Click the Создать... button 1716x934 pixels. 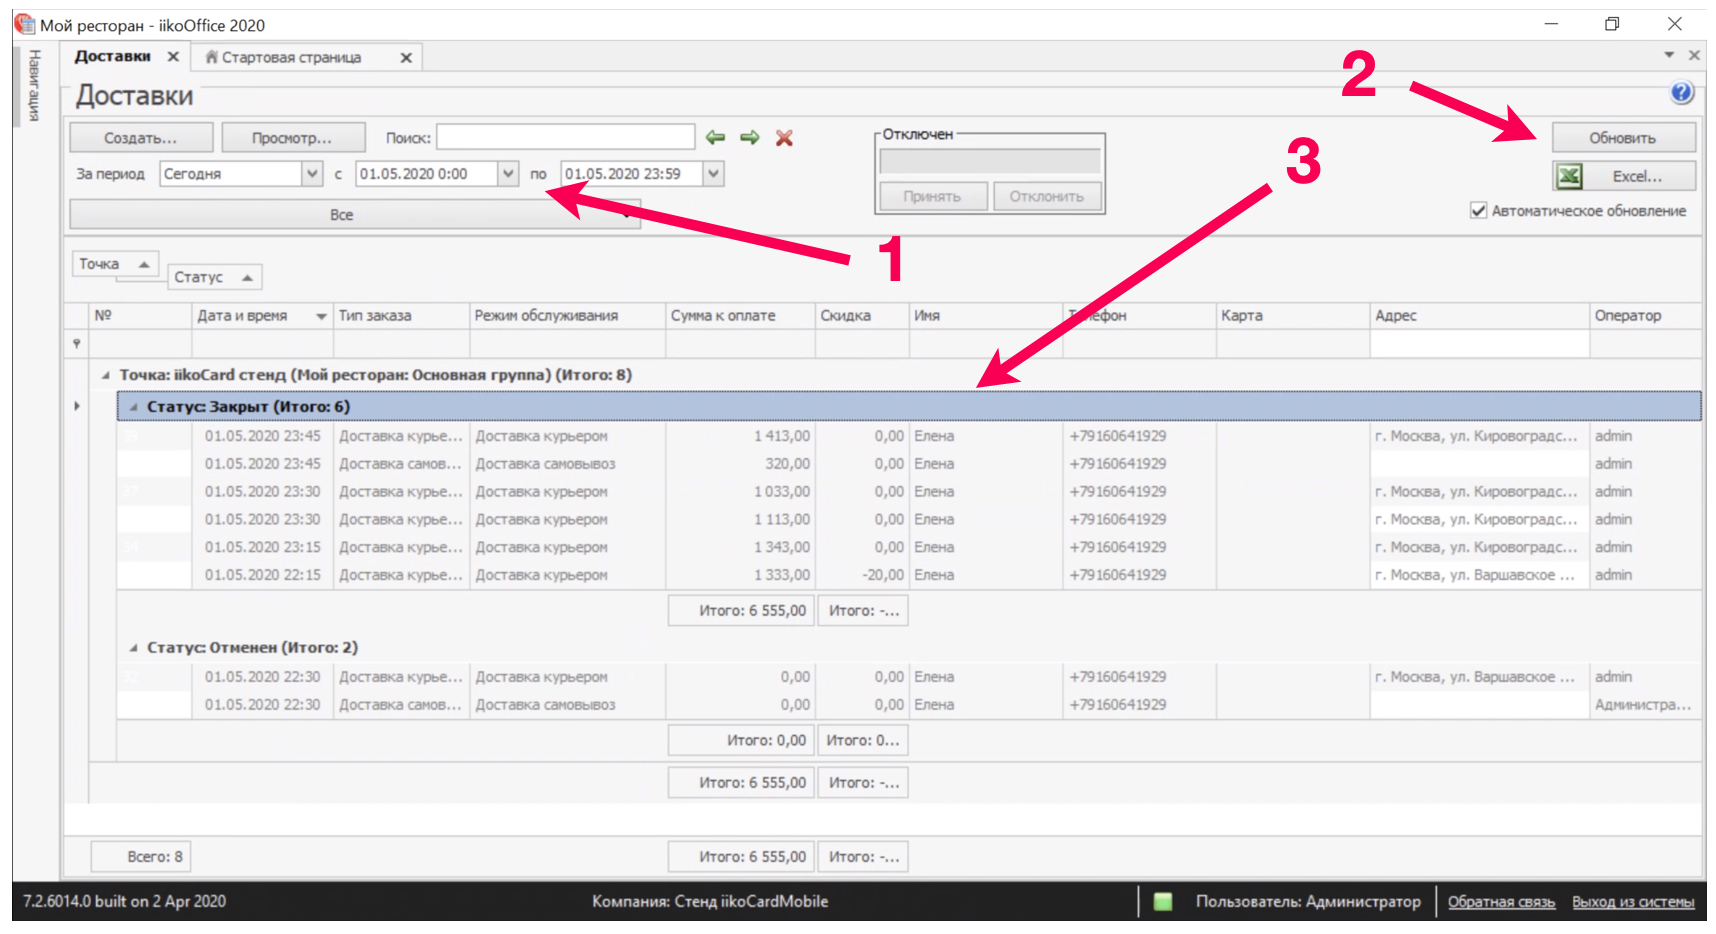click(x=141, y=138)
